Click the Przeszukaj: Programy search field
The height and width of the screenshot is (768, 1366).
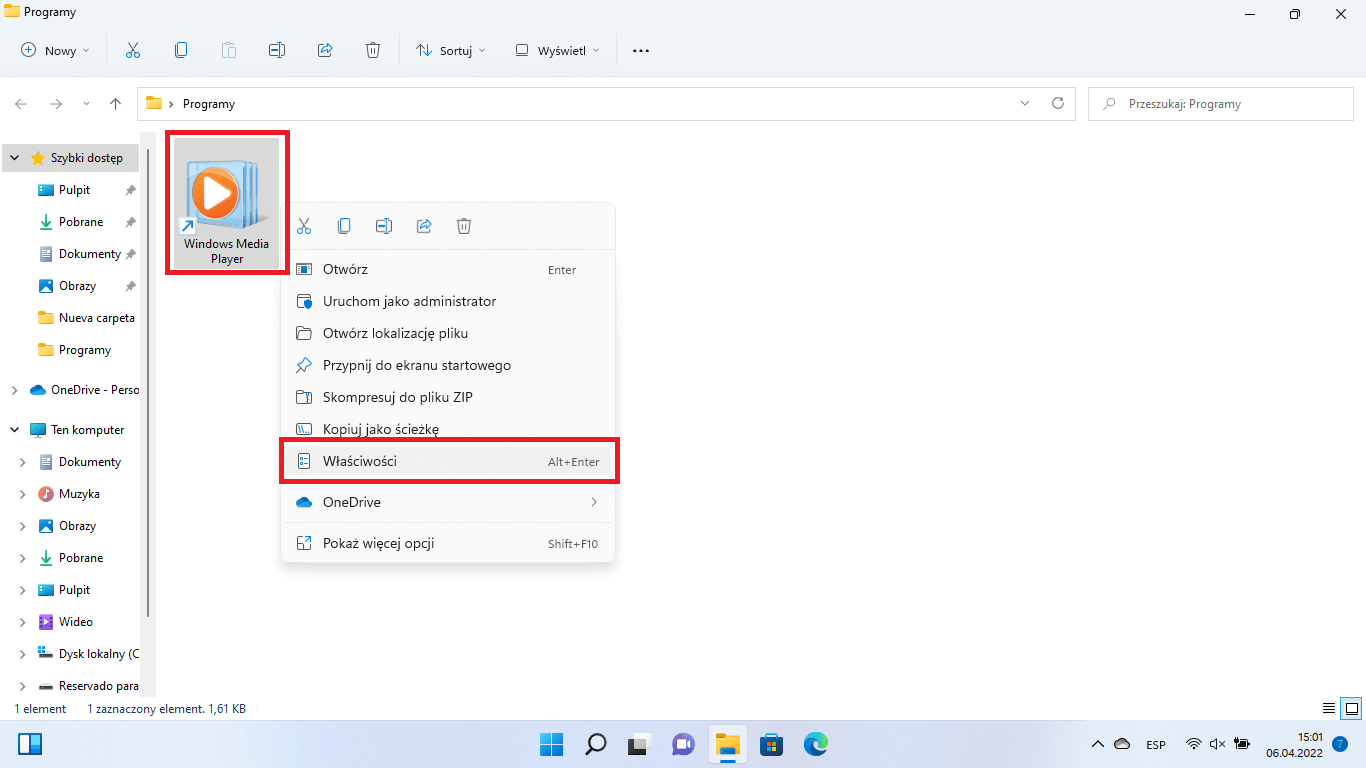(1219, 103)
